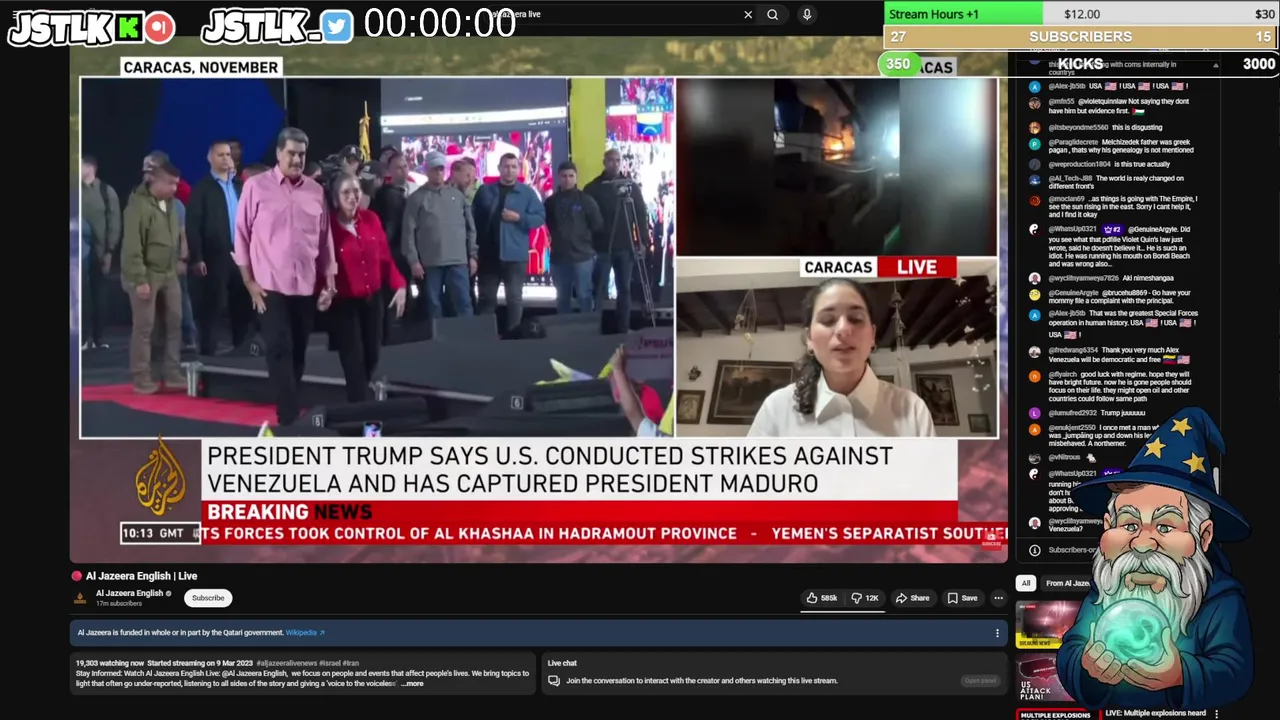
Task: Share the Al Jazeera live video
Action: point(912,598)
